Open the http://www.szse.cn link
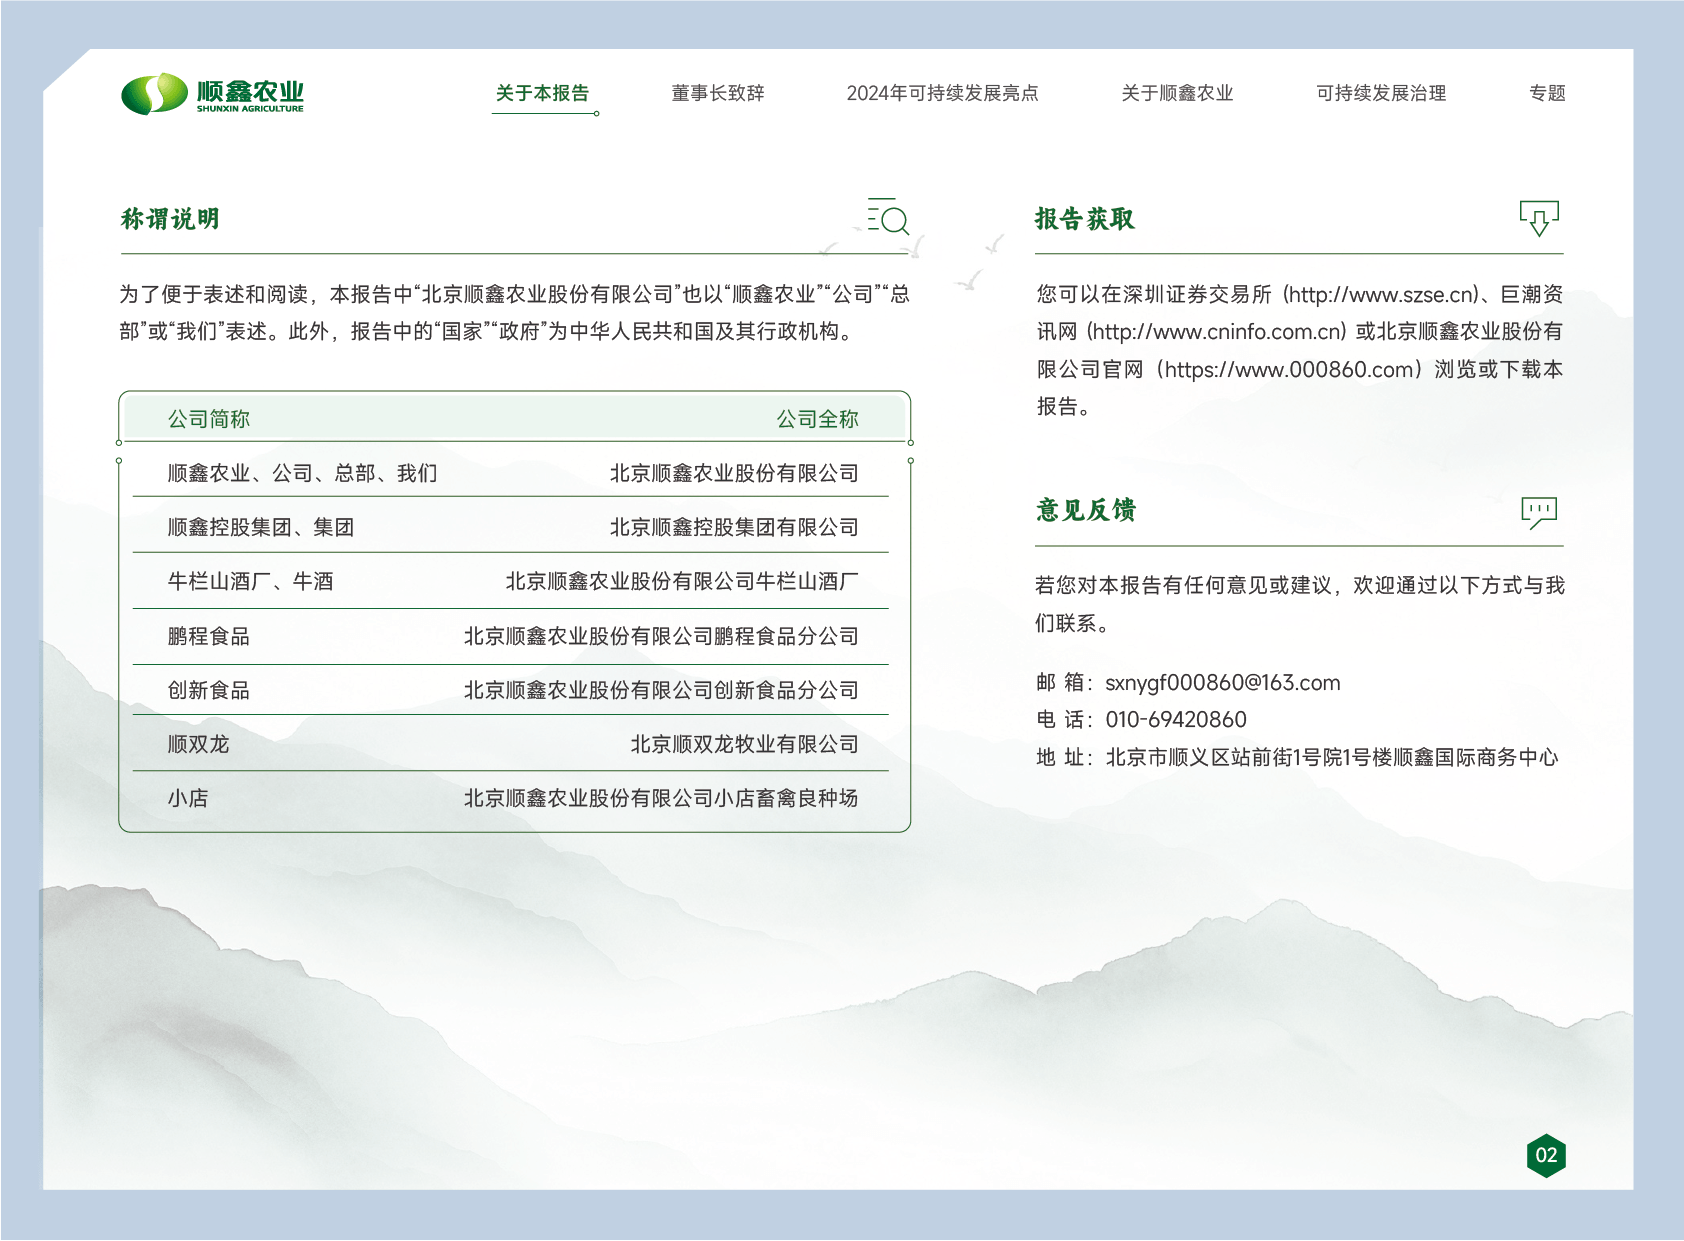This screenshot has width=1684, height=1241. [1382, 294]
